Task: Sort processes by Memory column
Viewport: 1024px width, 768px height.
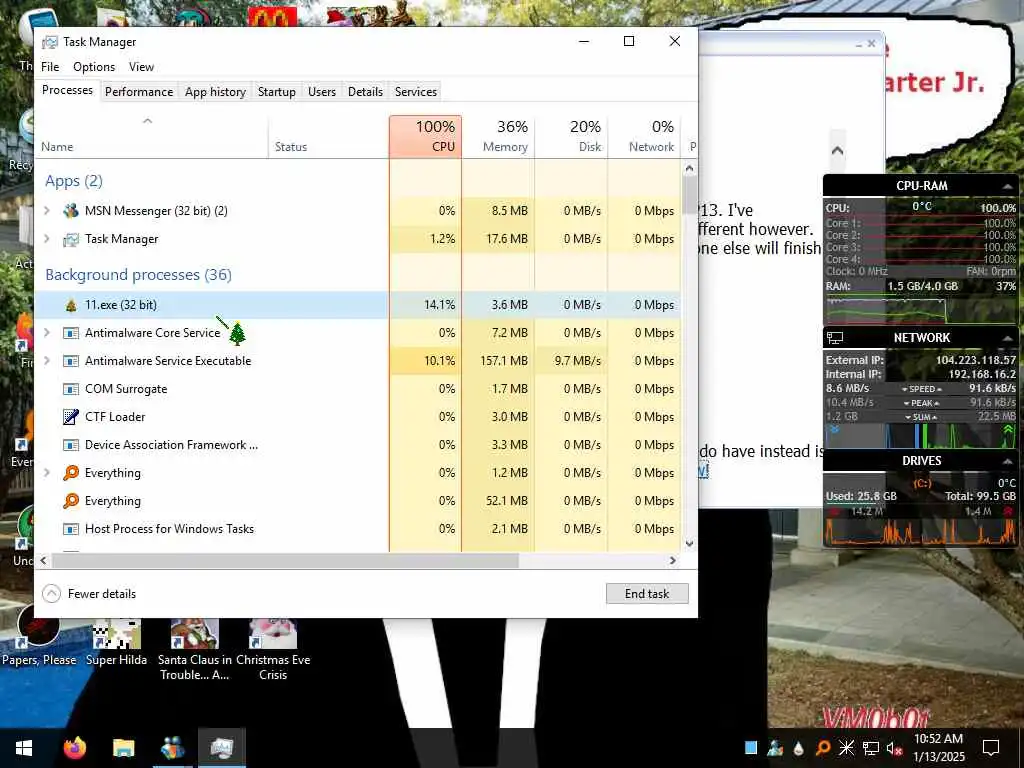Action: [498, 136]
